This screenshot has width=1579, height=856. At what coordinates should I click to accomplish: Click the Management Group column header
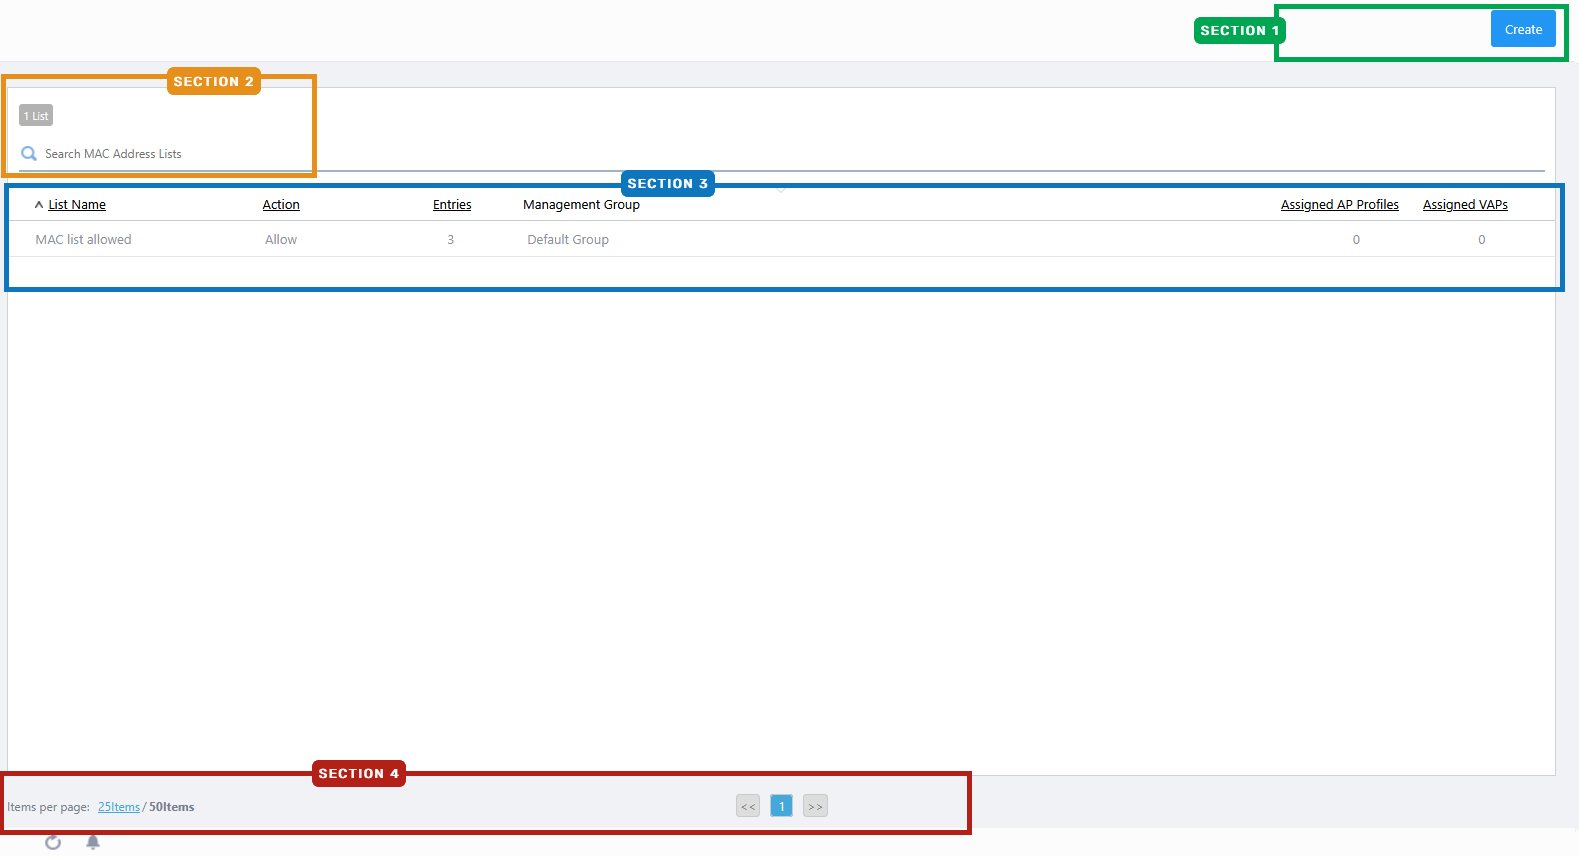581,205
